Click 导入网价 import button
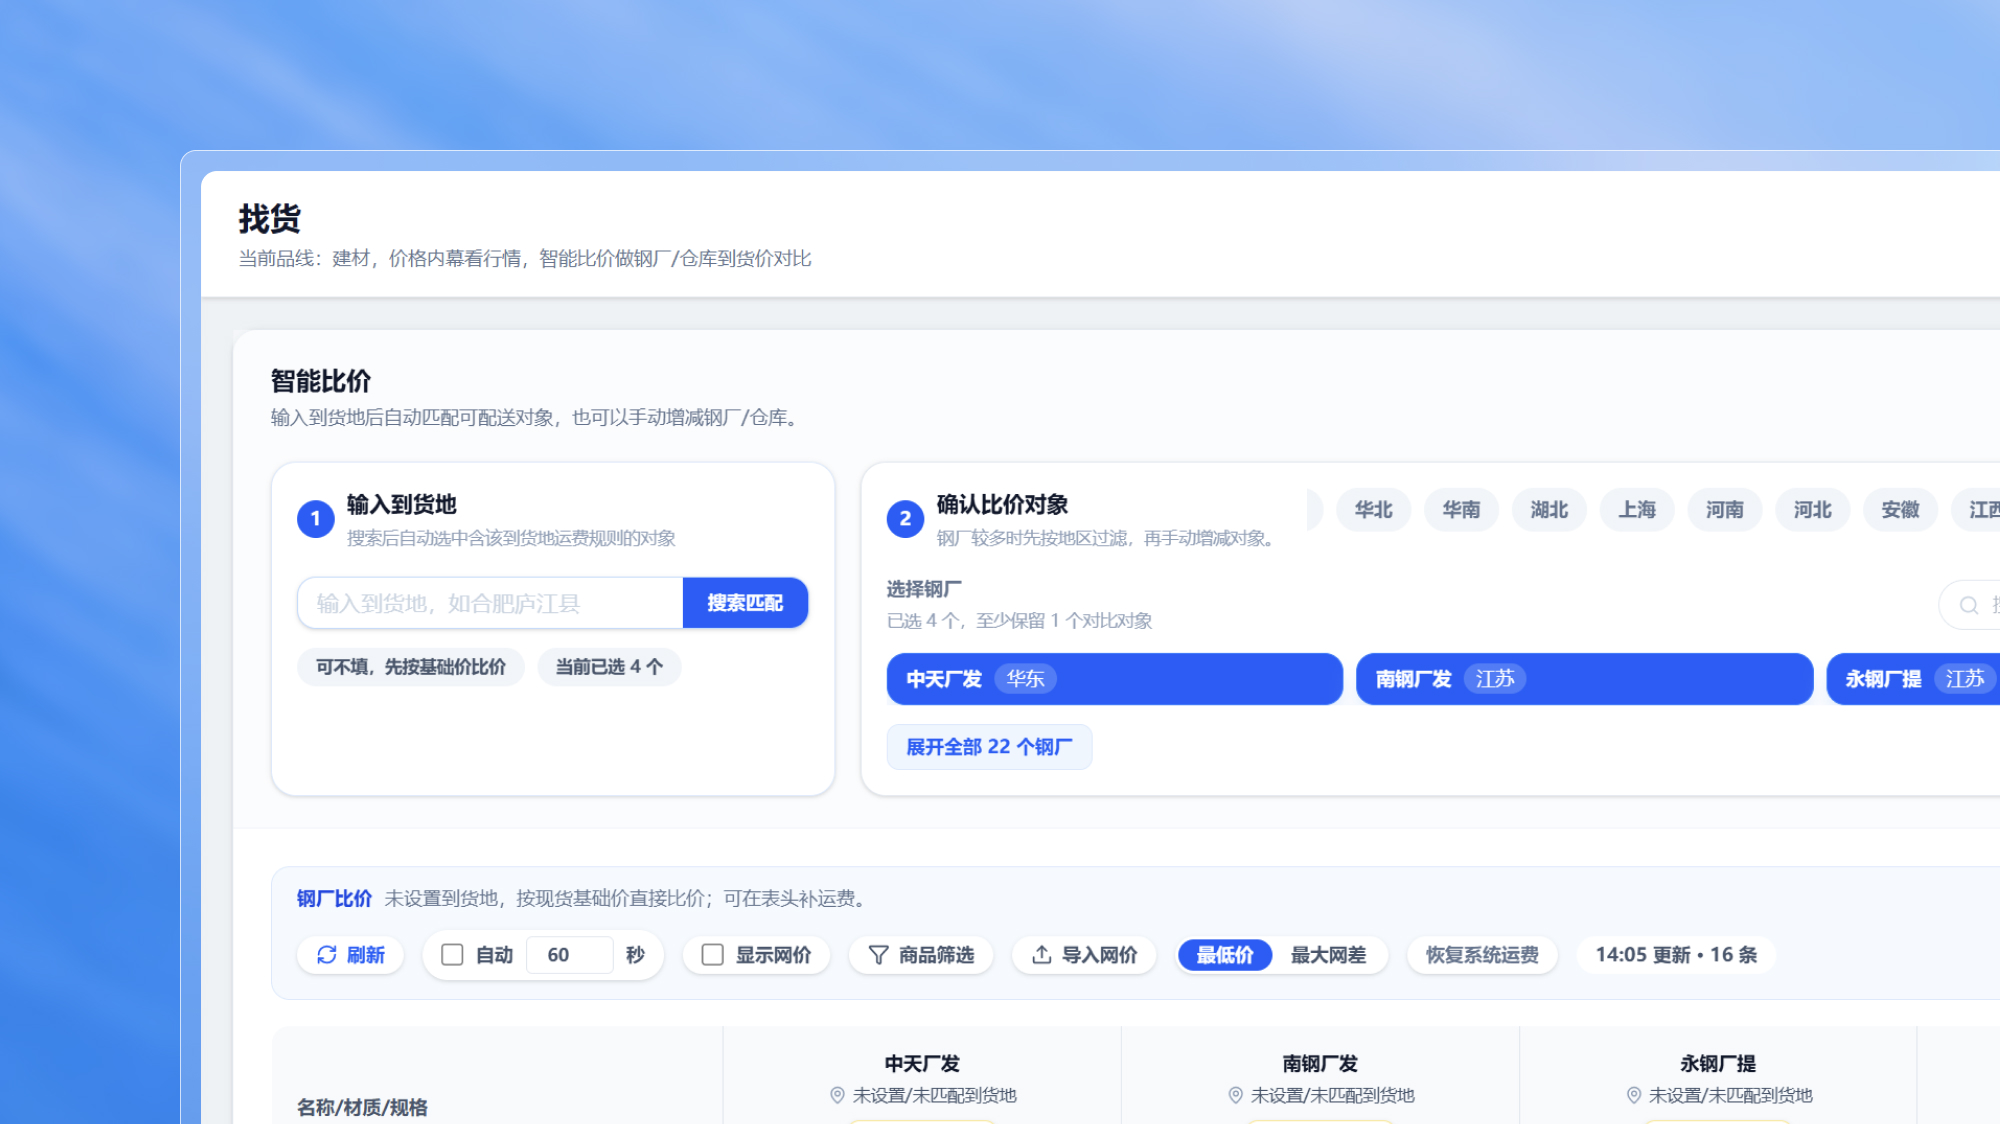This screenshot has height=1124, width=2000. [1084, 955]
